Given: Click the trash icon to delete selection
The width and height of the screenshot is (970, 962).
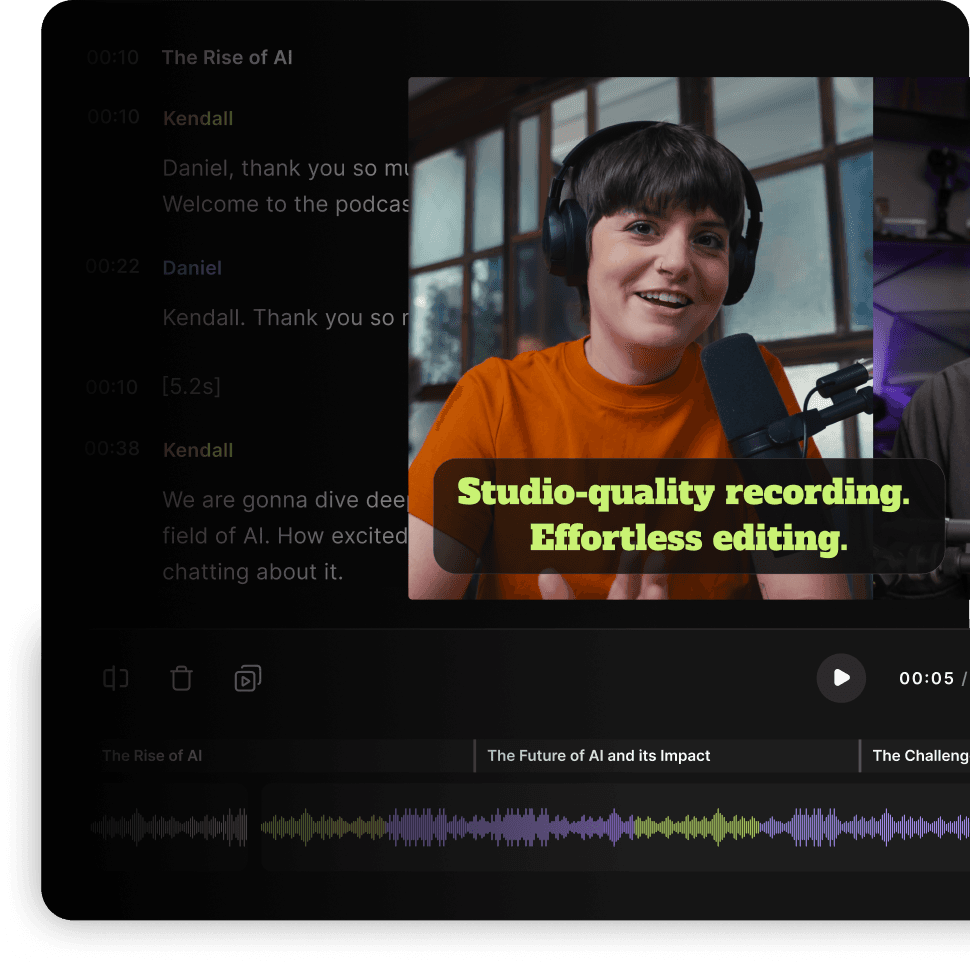Looking at the screenshot, I should [x=181, y=678].
